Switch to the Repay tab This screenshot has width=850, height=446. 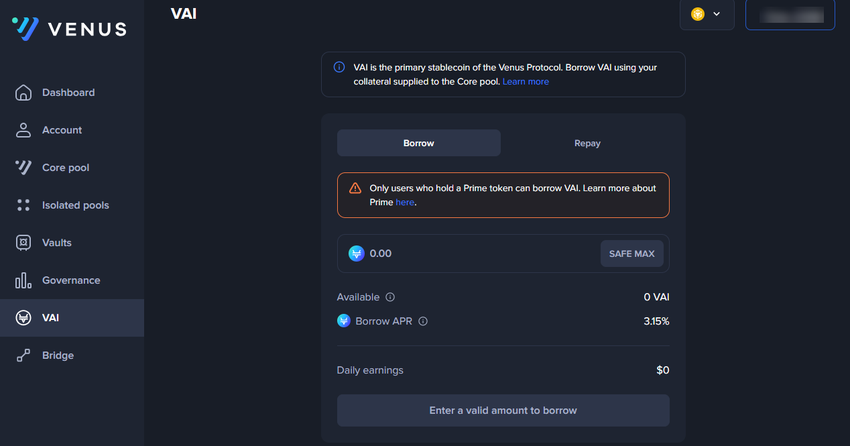pyautogui.click(x=587, y=143)
